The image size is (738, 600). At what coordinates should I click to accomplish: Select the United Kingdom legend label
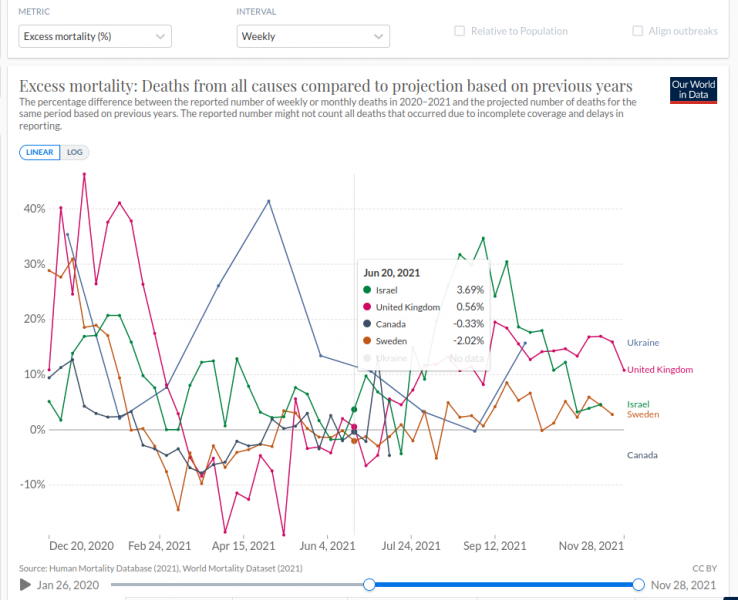(x=660, y=370)
